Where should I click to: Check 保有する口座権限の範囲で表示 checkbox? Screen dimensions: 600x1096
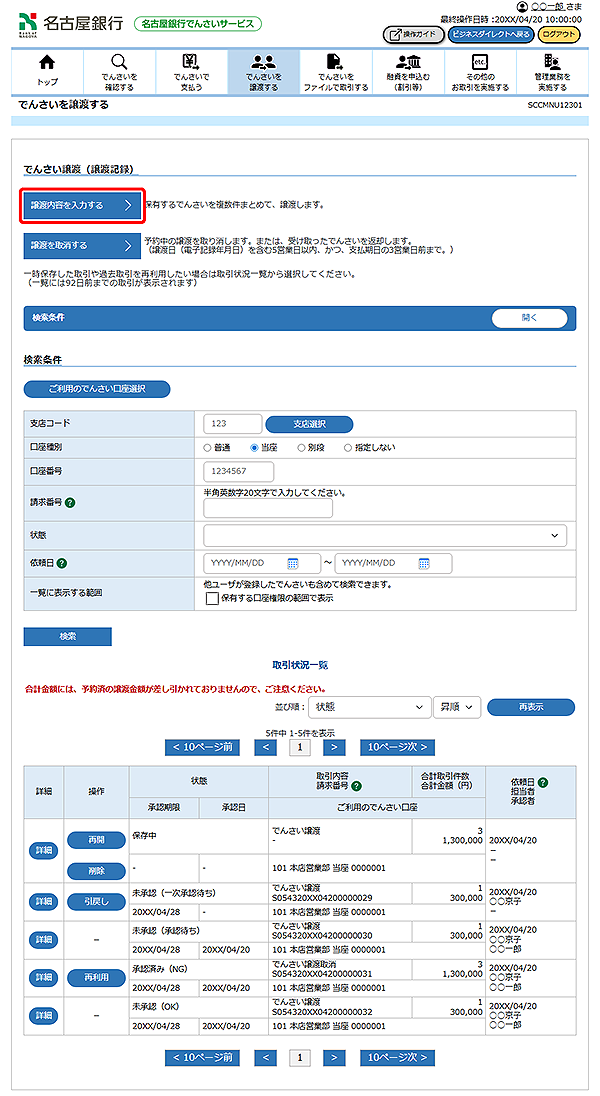(x=211, y=599)
